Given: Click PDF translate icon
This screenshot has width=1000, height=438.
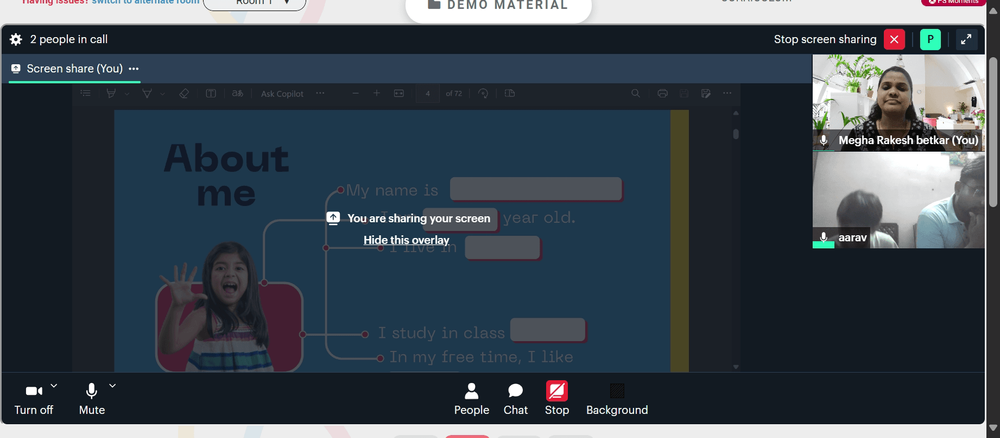Looking at the screenshot, I should 237,94.
